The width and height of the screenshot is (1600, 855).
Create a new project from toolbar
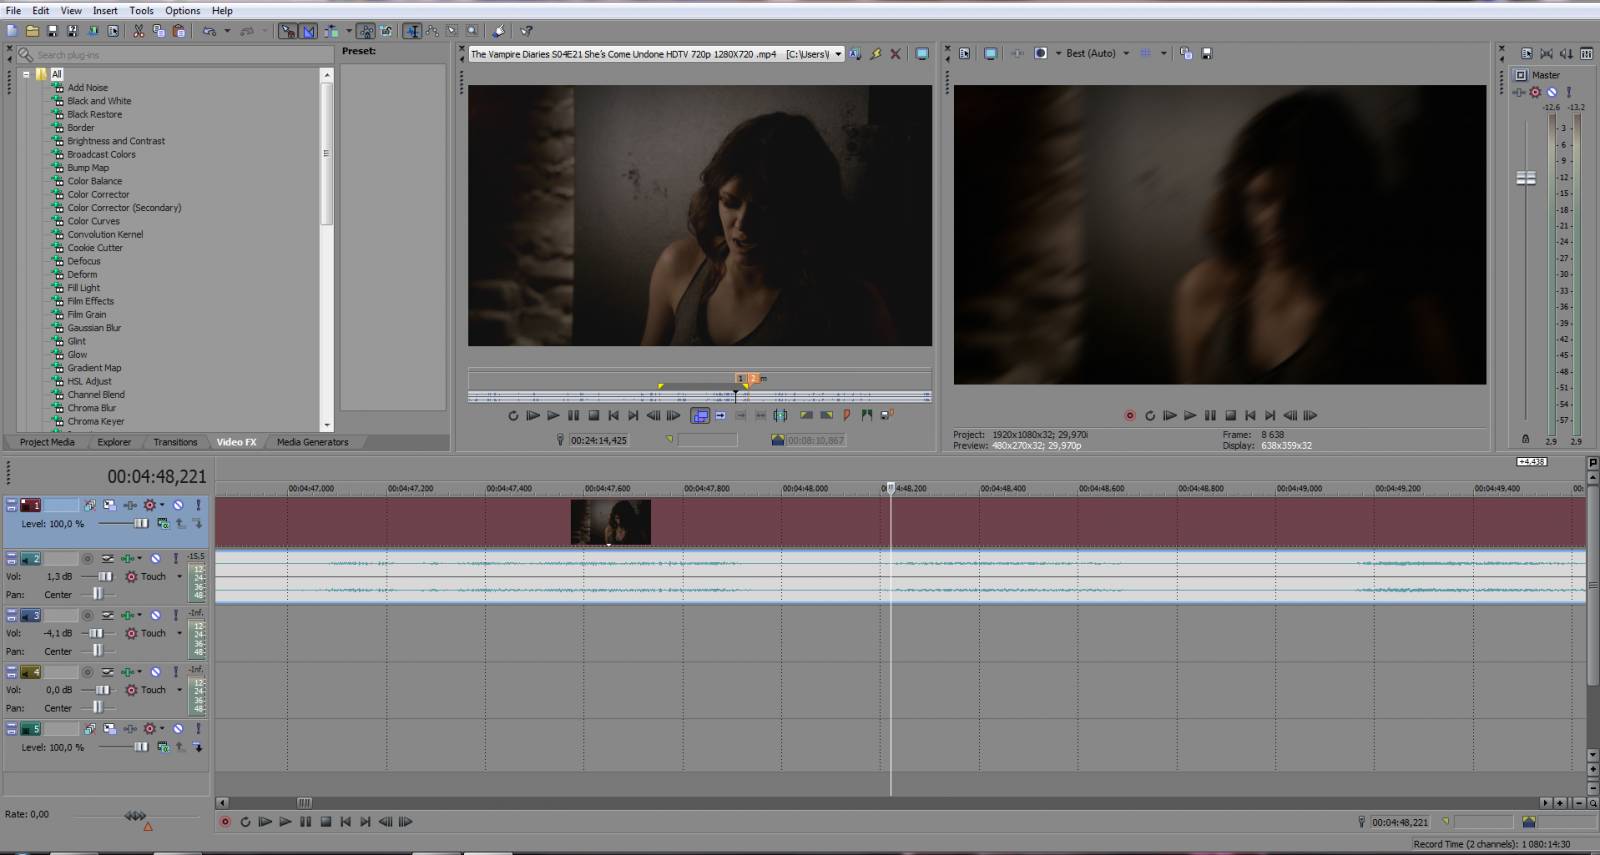(x=13, y=31)
